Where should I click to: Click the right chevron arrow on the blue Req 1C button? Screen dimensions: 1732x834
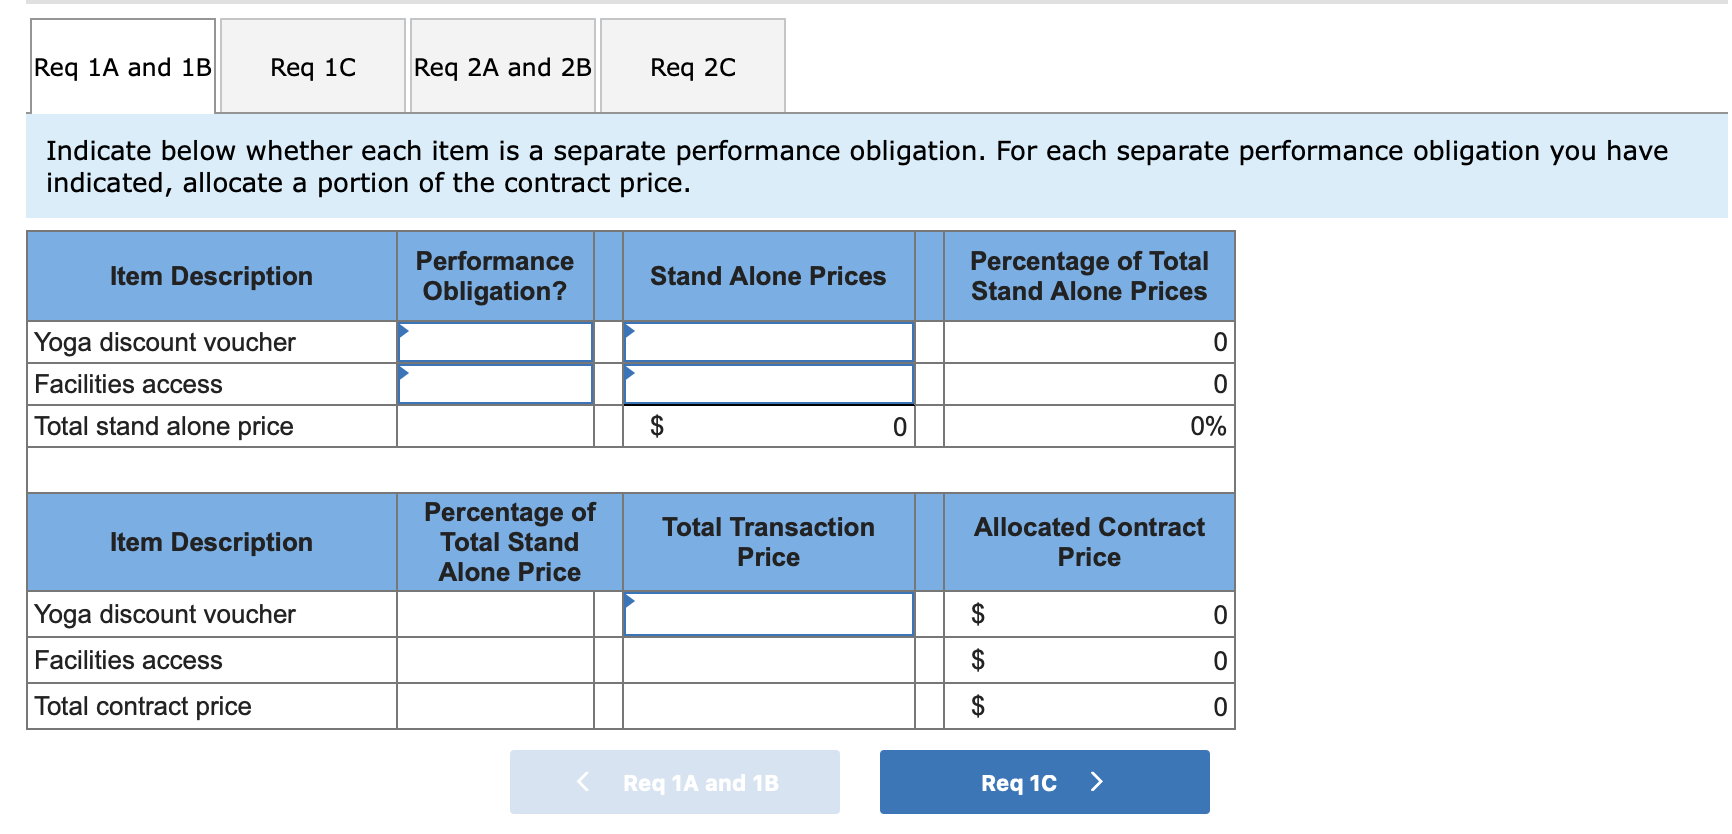tap(1096, 782)
